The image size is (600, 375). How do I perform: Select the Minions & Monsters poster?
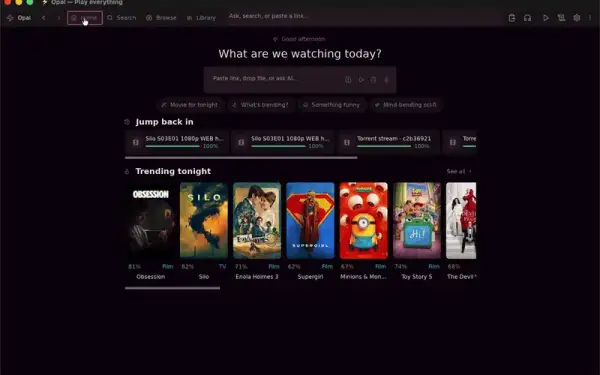(364, 221)
